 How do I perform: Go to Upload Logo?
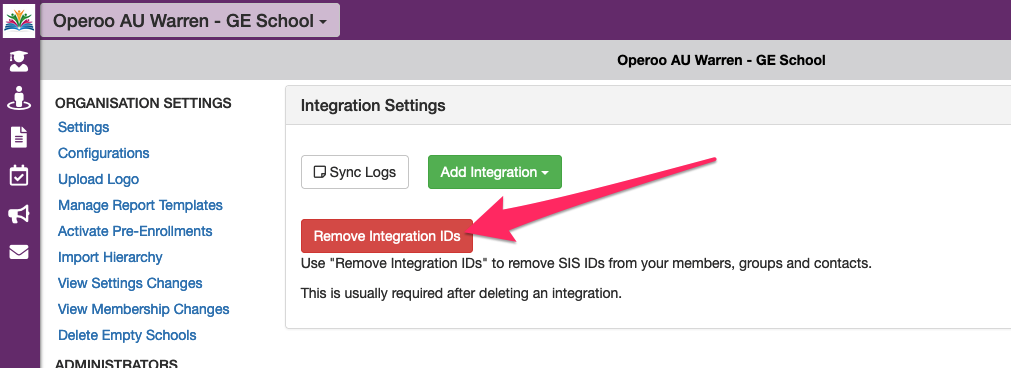coord(99,179)
